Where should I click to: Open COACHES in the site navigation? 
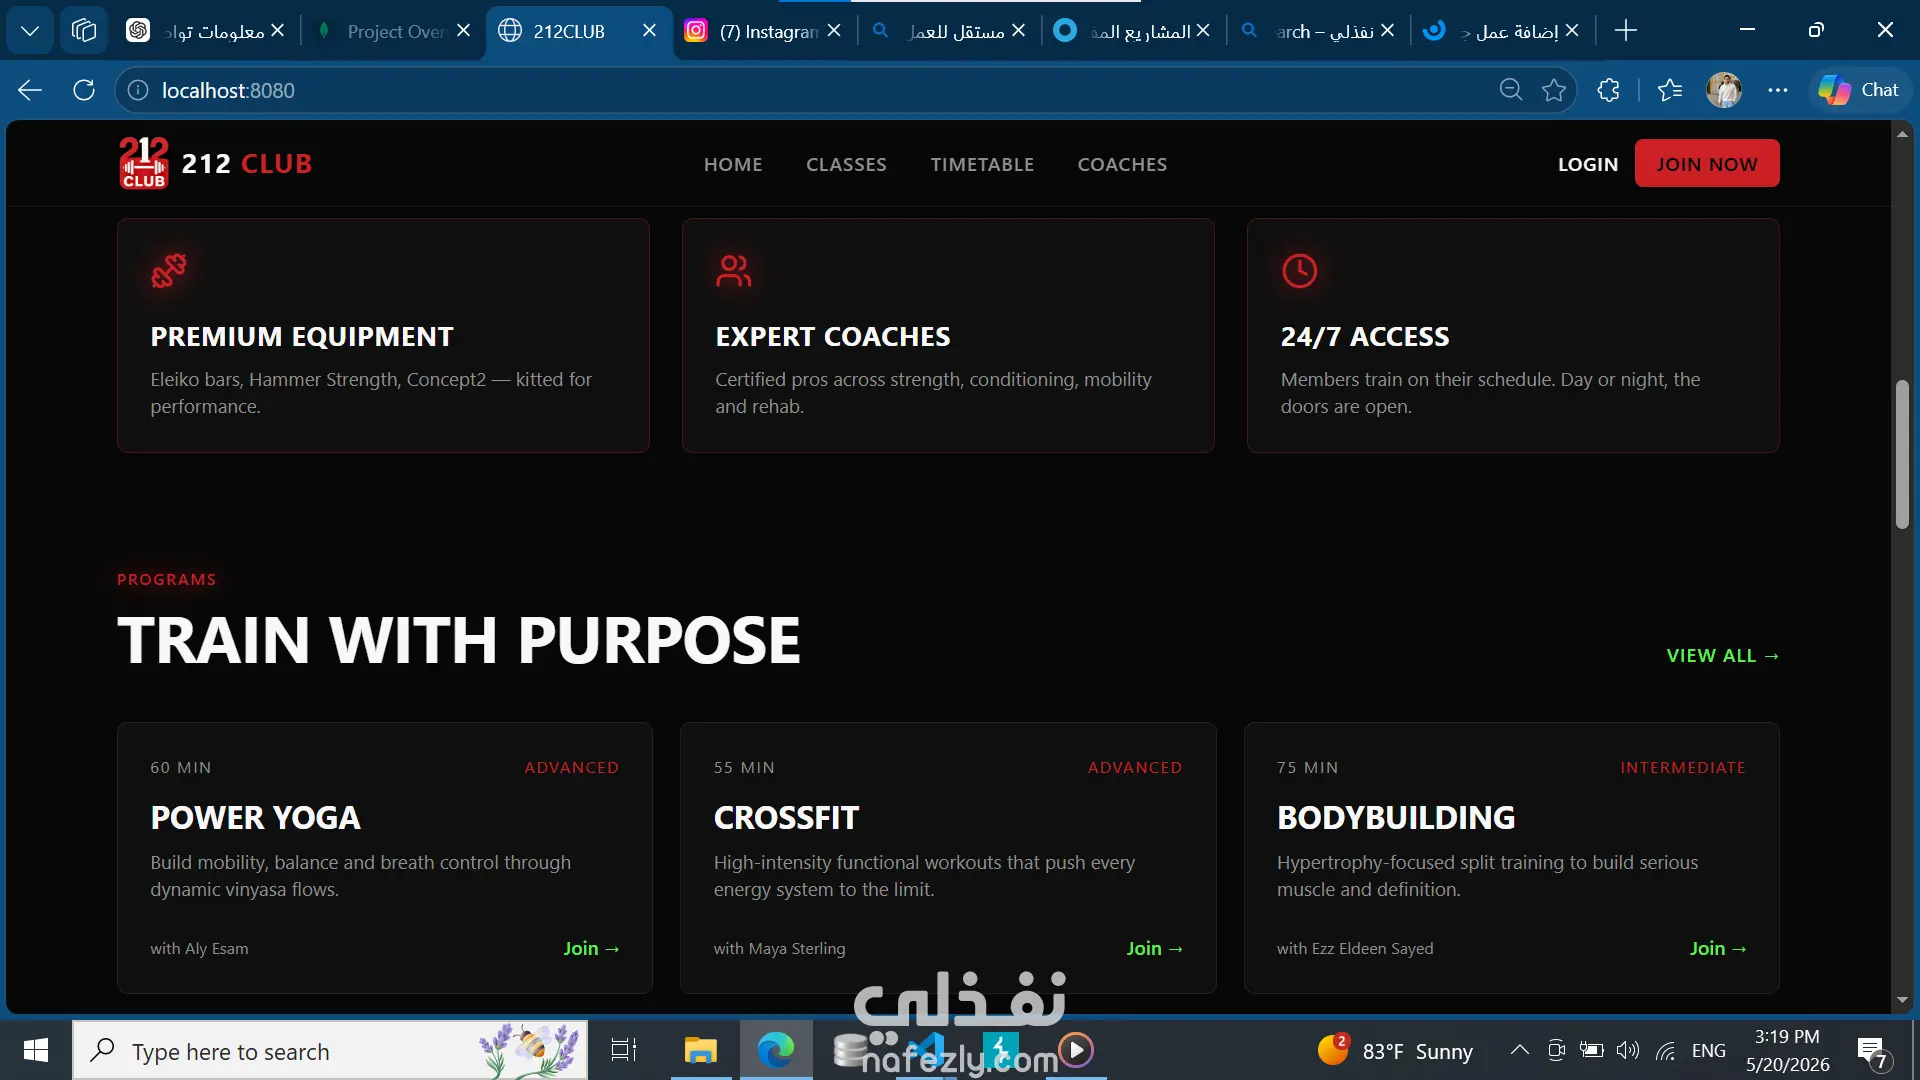click(x=1122, y=164)
